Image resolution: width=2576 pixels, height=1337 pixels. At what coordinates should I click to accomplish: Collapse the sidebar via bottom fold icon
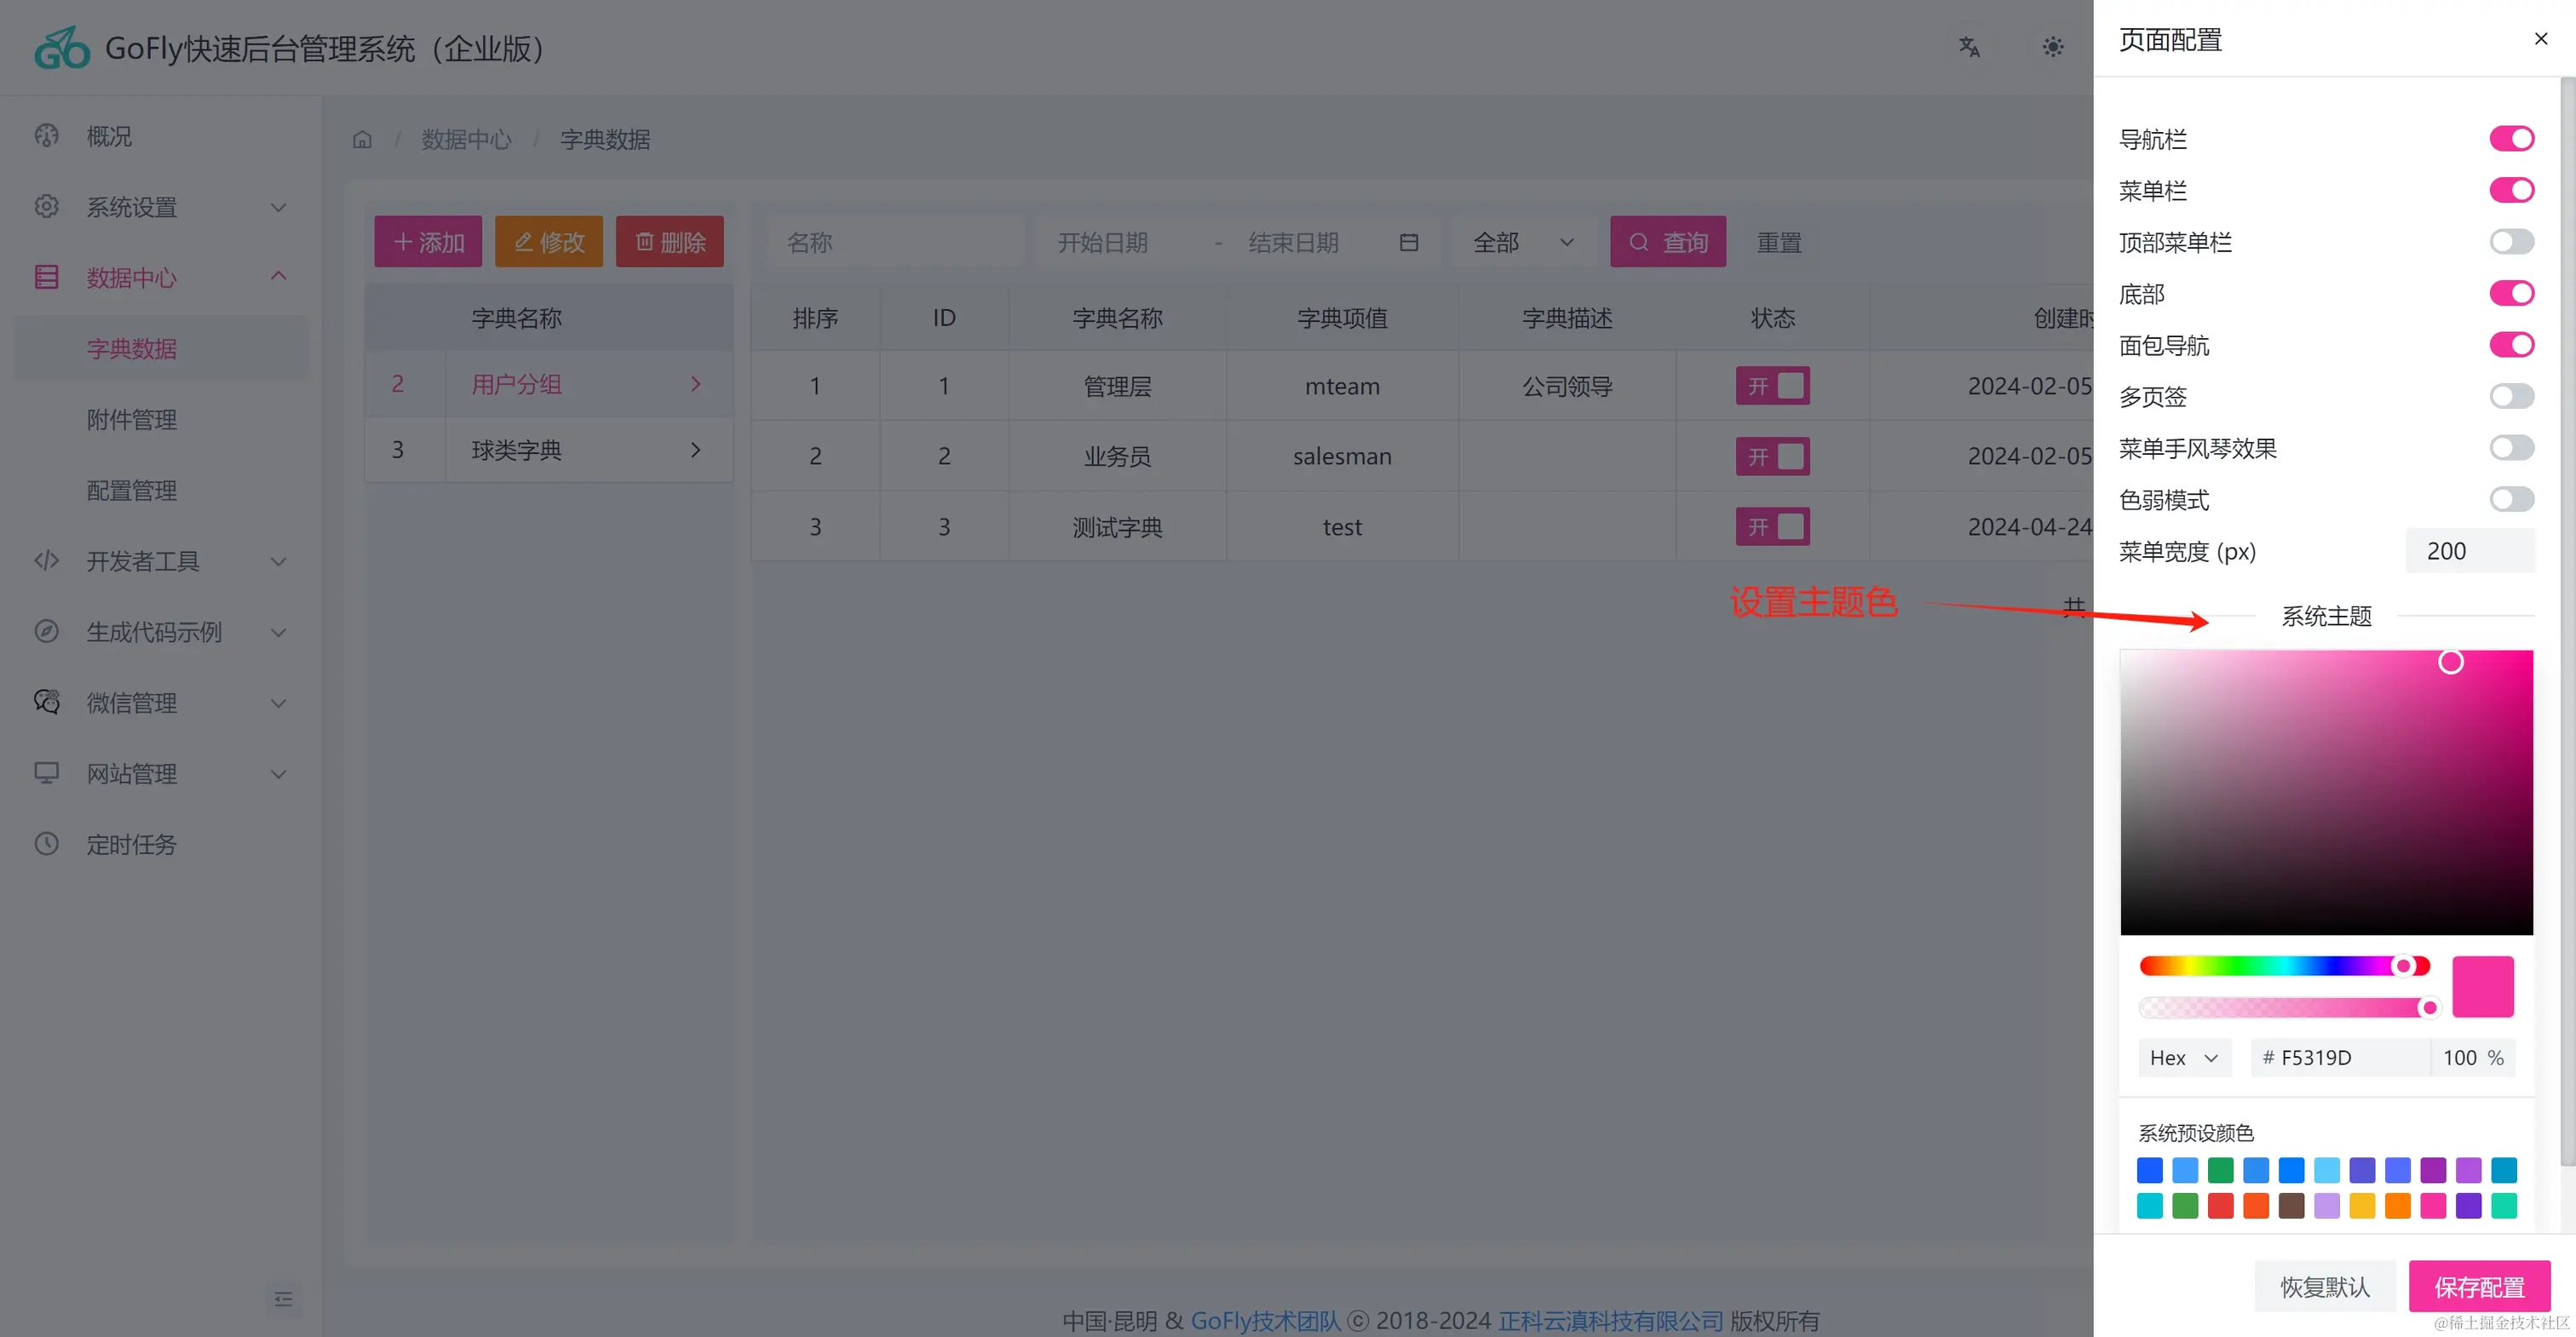pos(284,1299)
